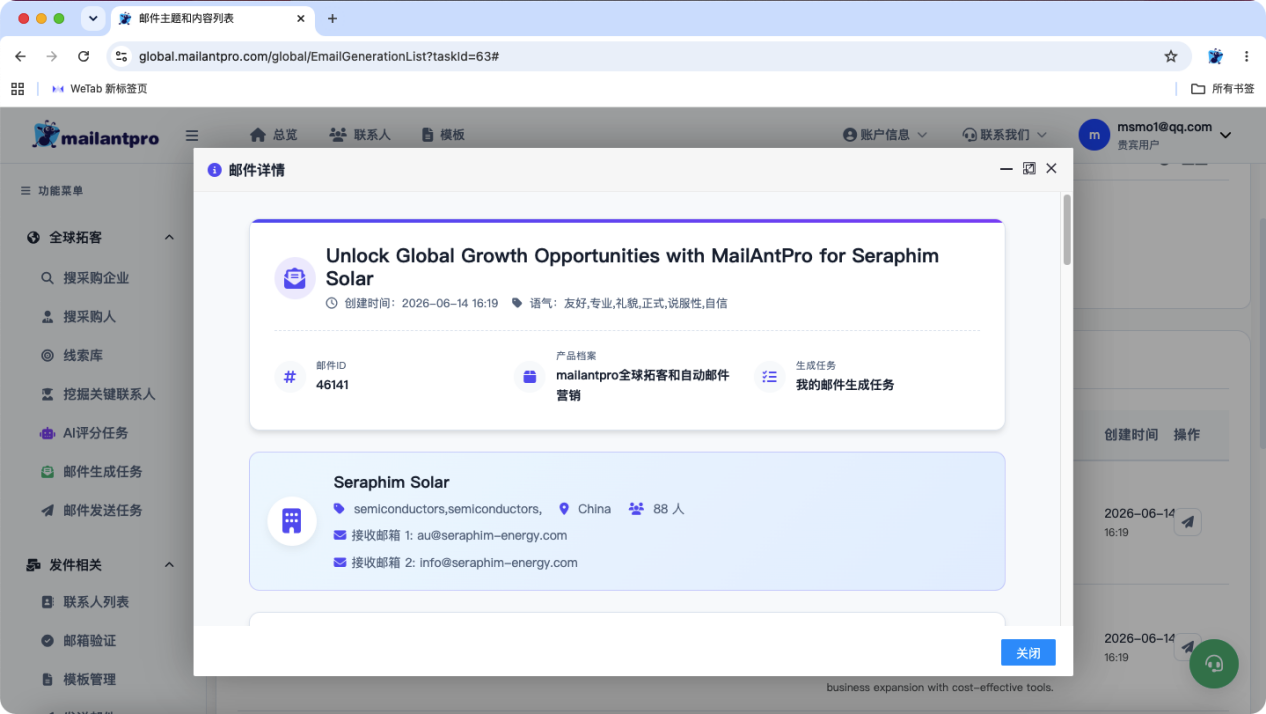Click the browser address bar URL
This screenshot has width=1266, height=714.
[319, 57]
